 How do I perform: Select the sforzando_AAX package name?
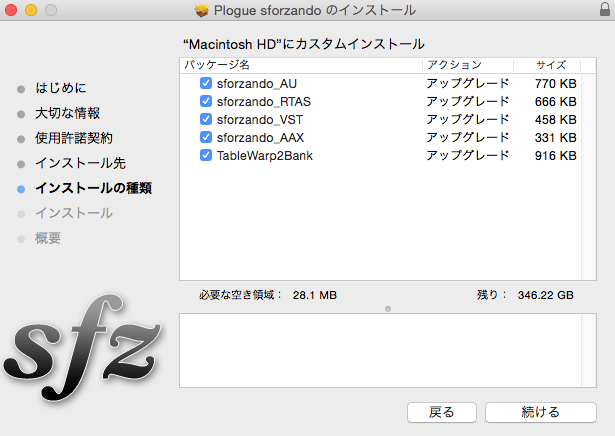coord(260,138)
